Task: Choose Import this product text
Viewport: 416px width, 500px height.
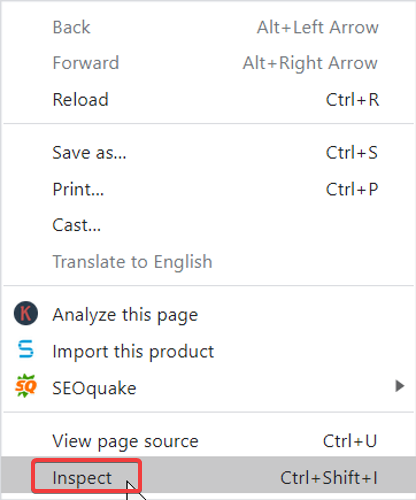Action: [133, 352]
